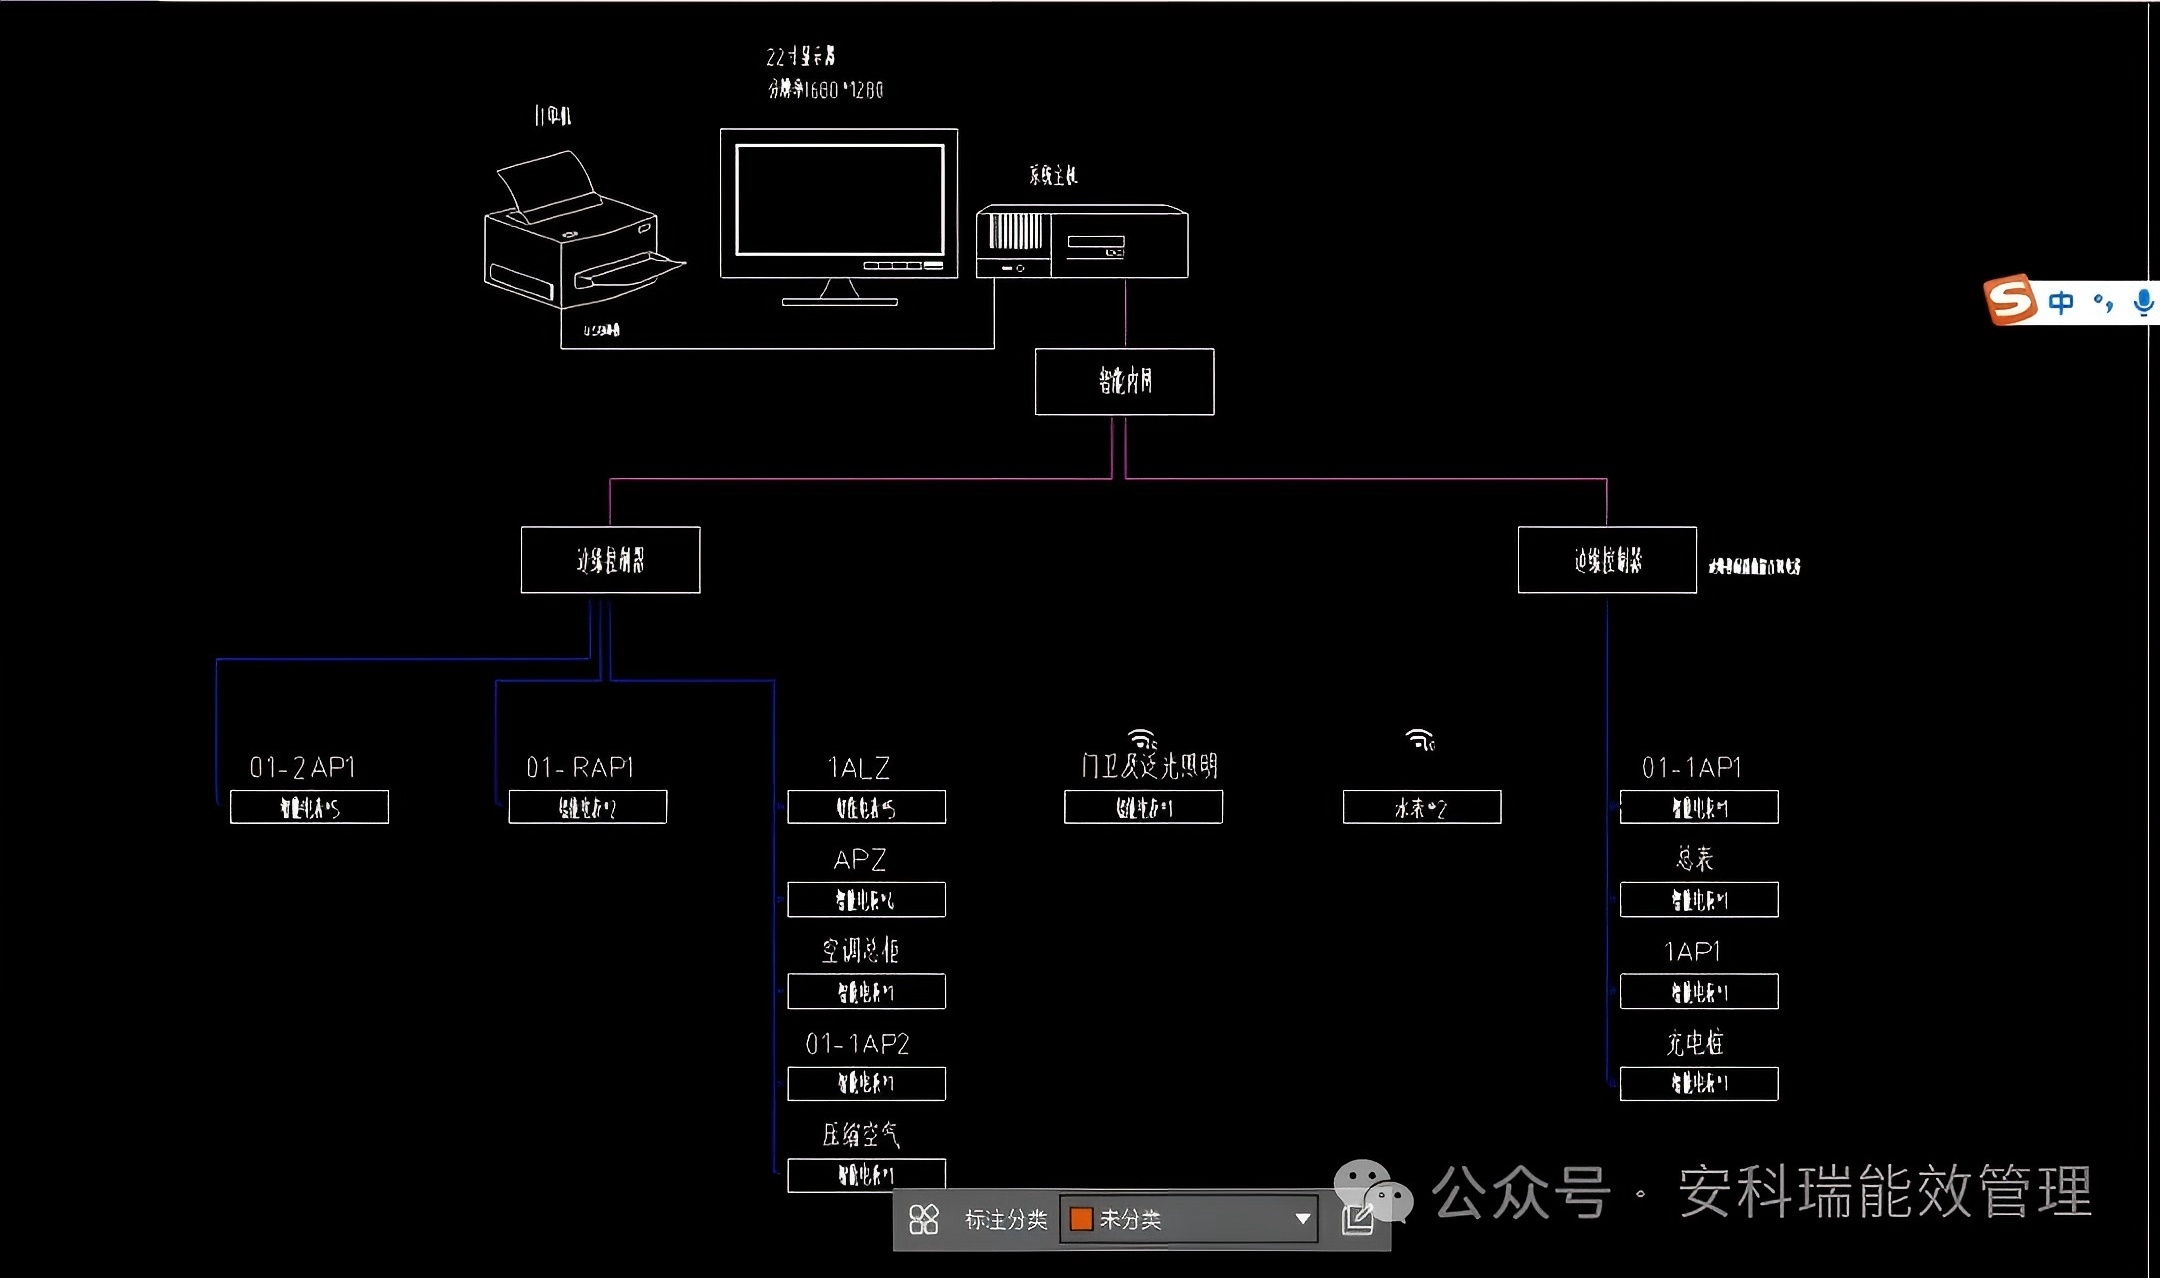Select the wireless symbol above 门卫及泛光照明
The image size is (2160, 1278).
(1143, 739)
